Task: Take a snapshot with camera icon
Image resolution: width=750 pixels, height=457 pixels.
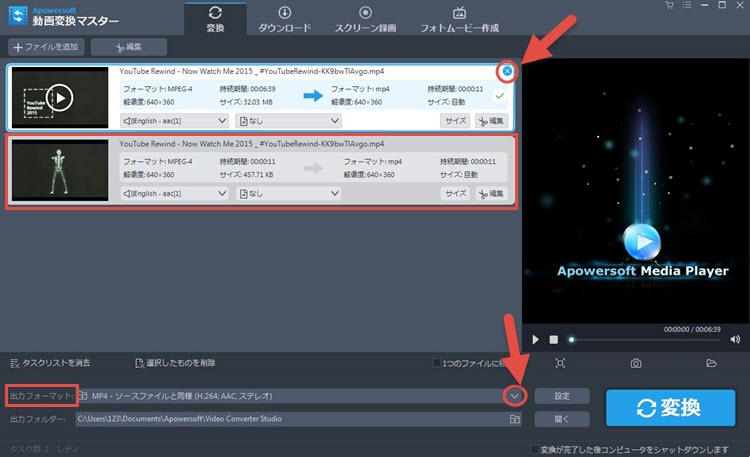Action: (636, 363)
